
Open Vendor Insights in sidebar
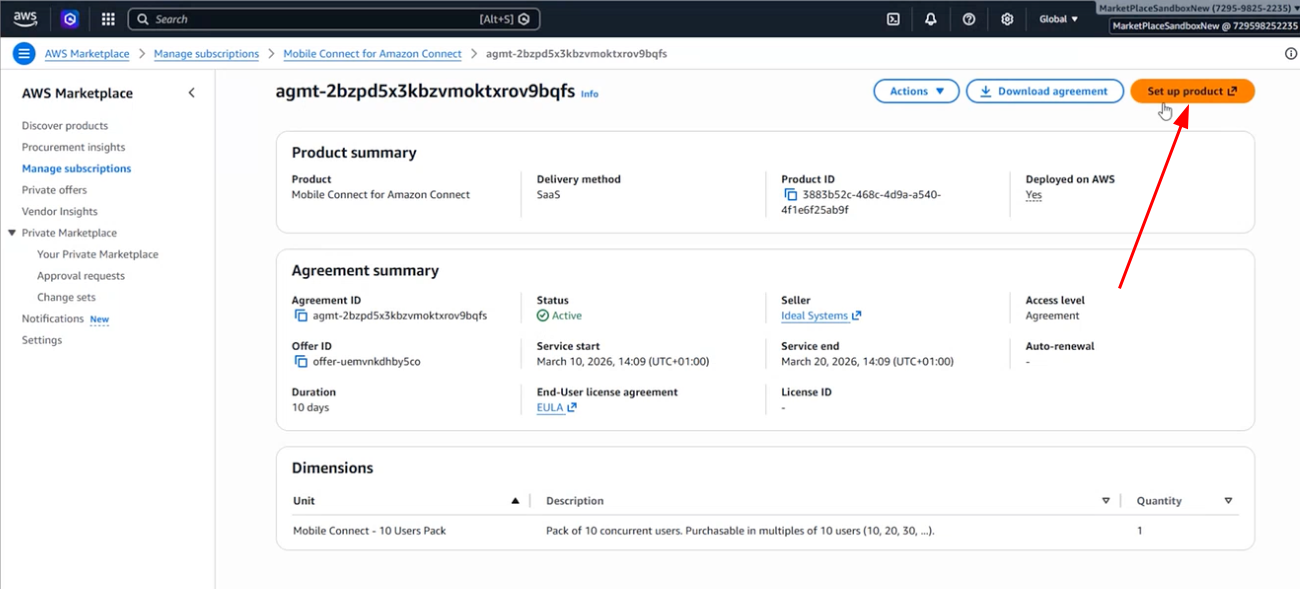pos(60,212)
